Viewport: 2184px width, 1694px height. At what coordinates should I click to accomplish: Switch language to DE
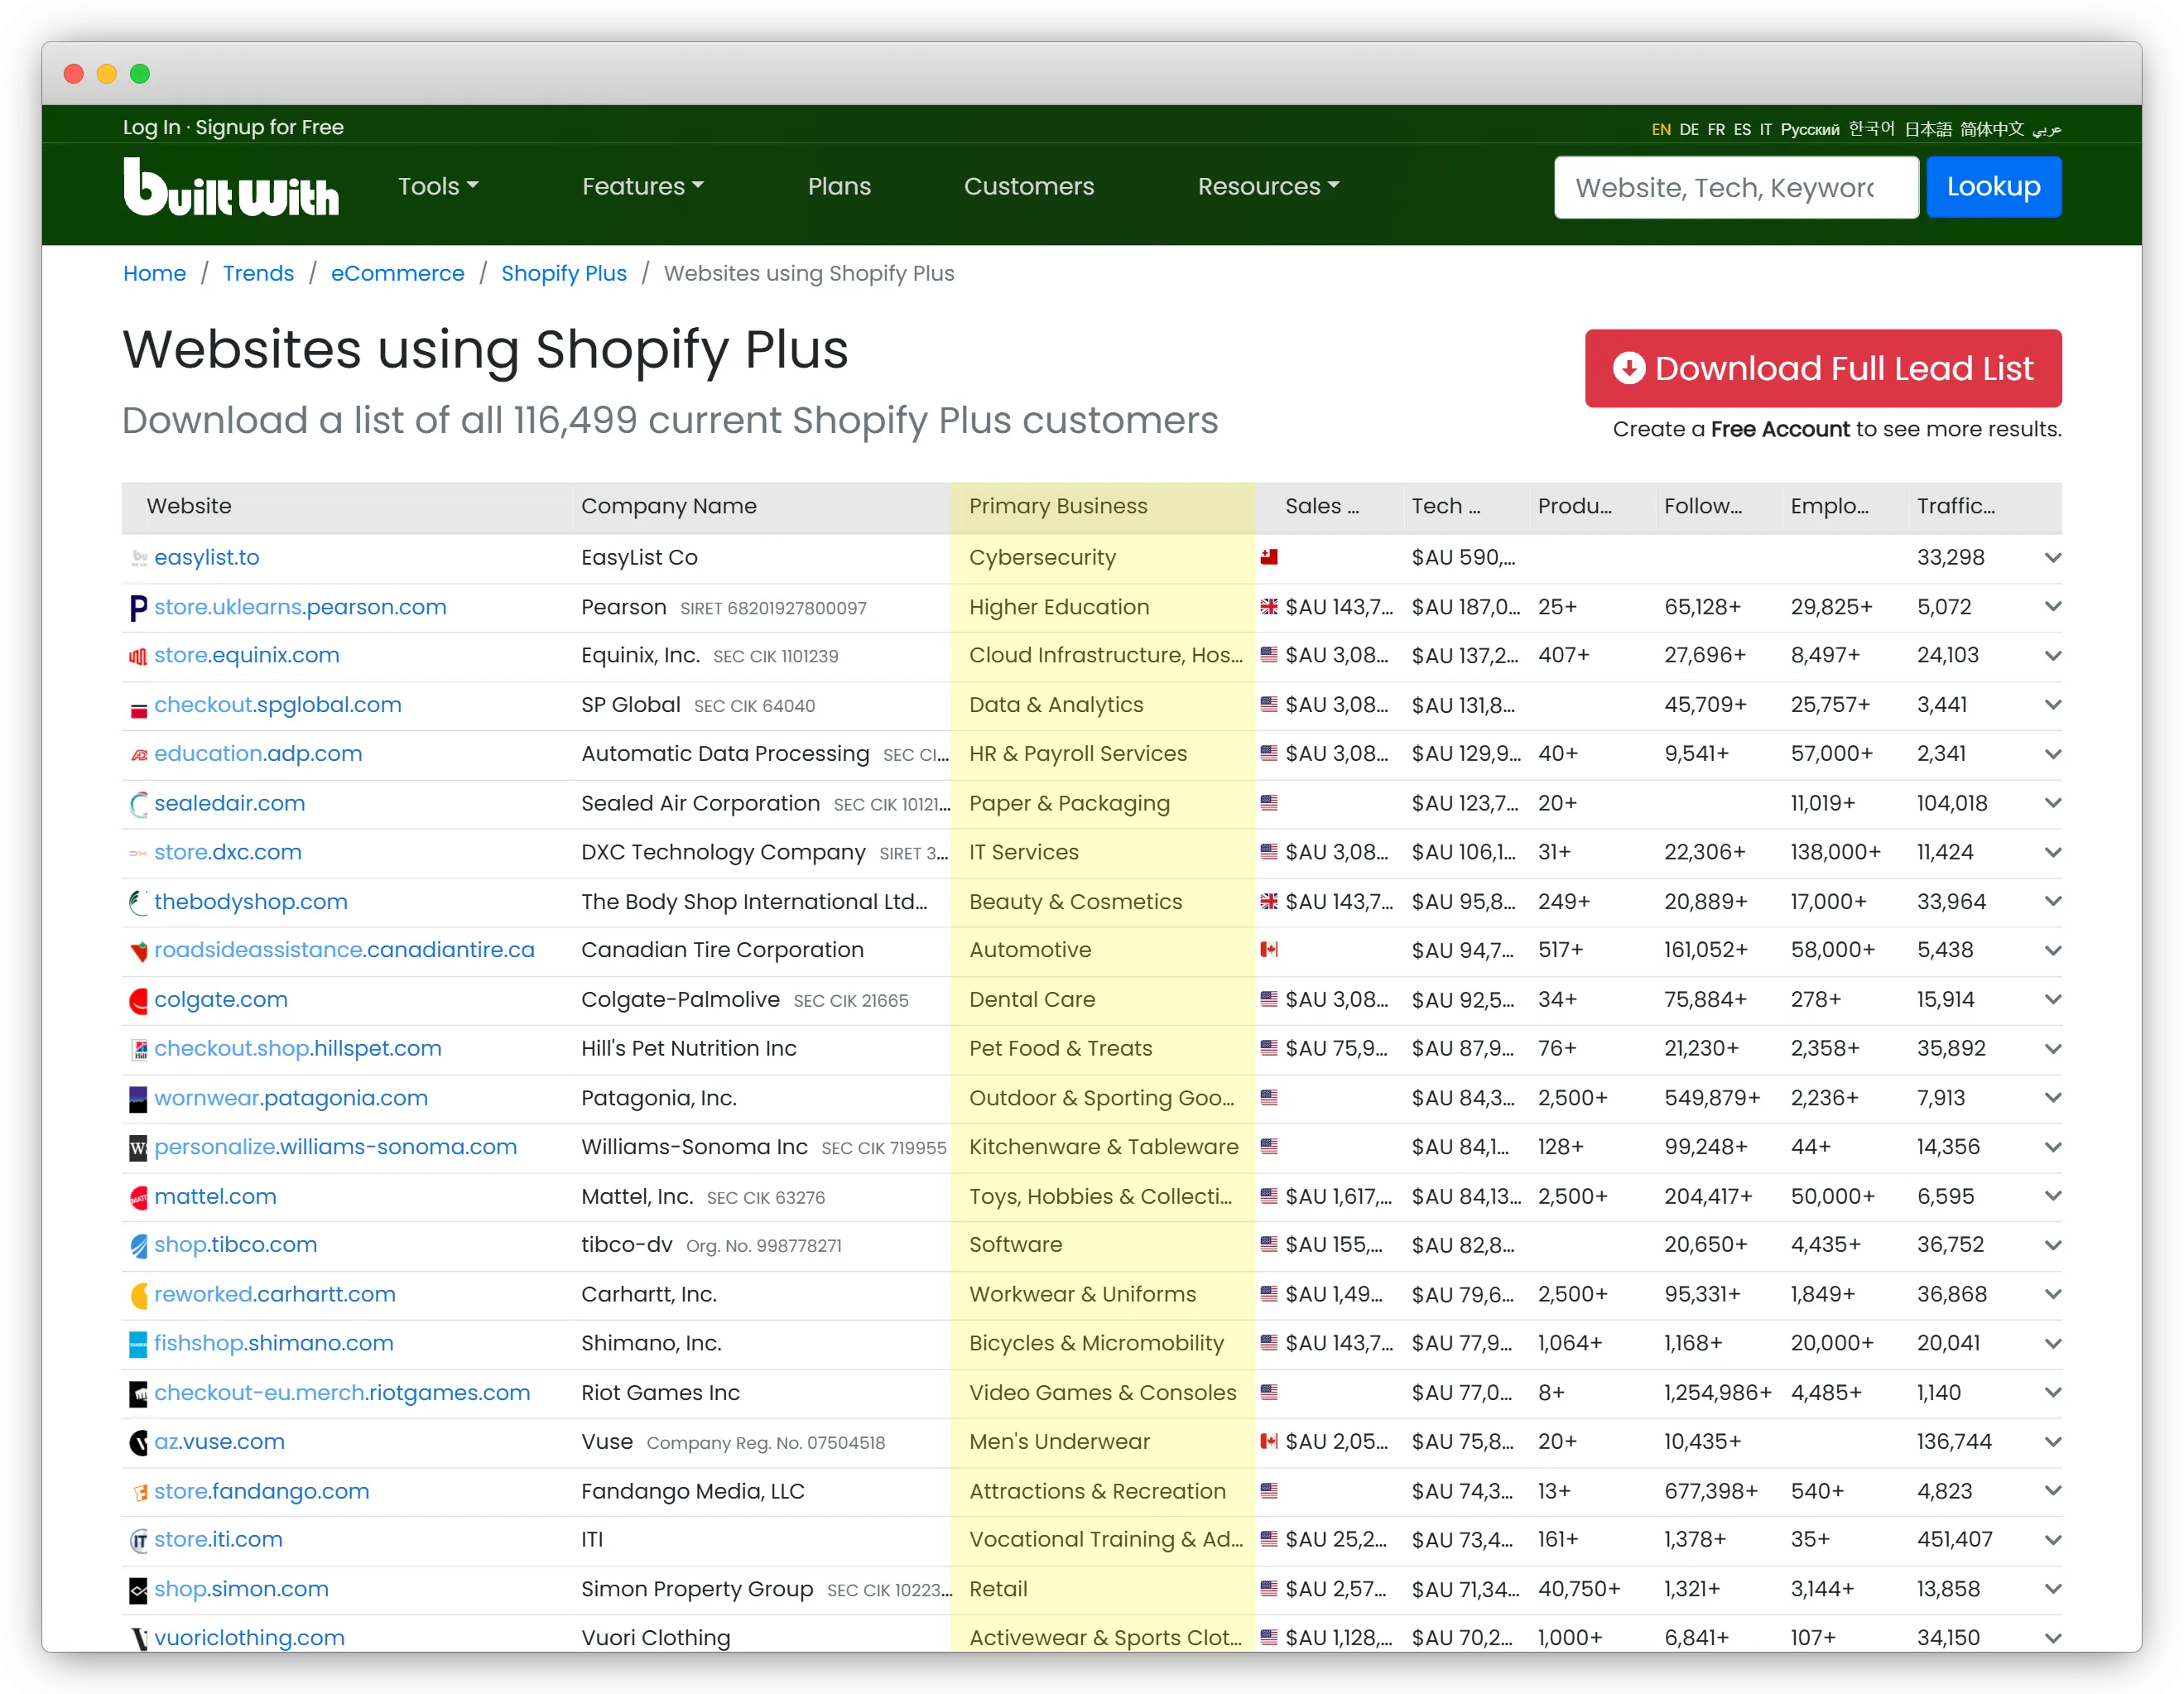[x=1689, y=129]
